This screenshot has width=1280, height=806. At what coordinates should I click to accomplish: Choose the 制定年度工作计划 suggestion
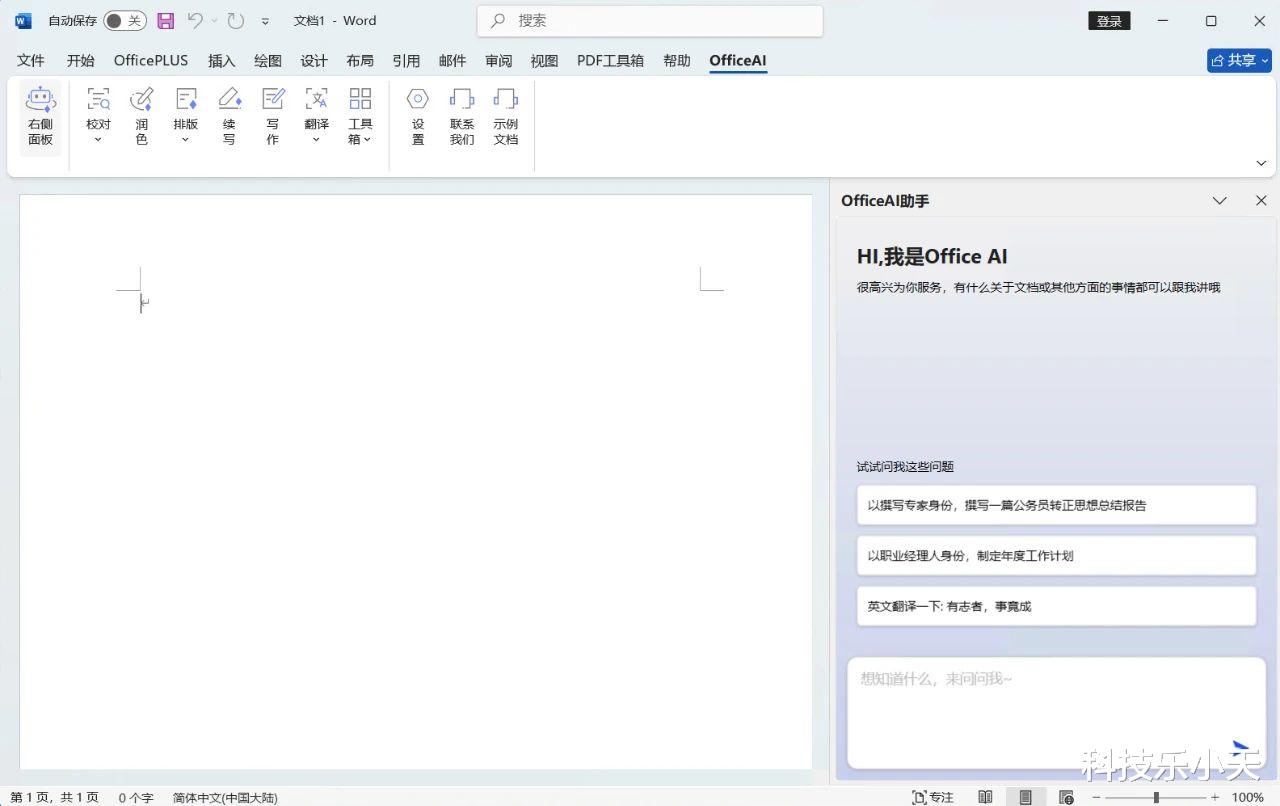pos(1056,555)
